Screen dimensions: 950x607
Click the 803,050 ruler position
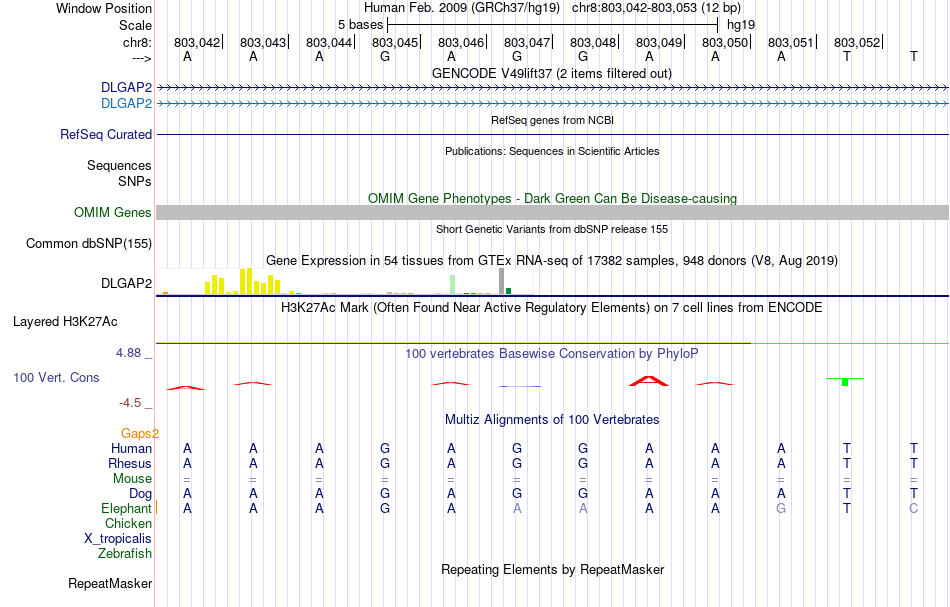pos(725,42)
